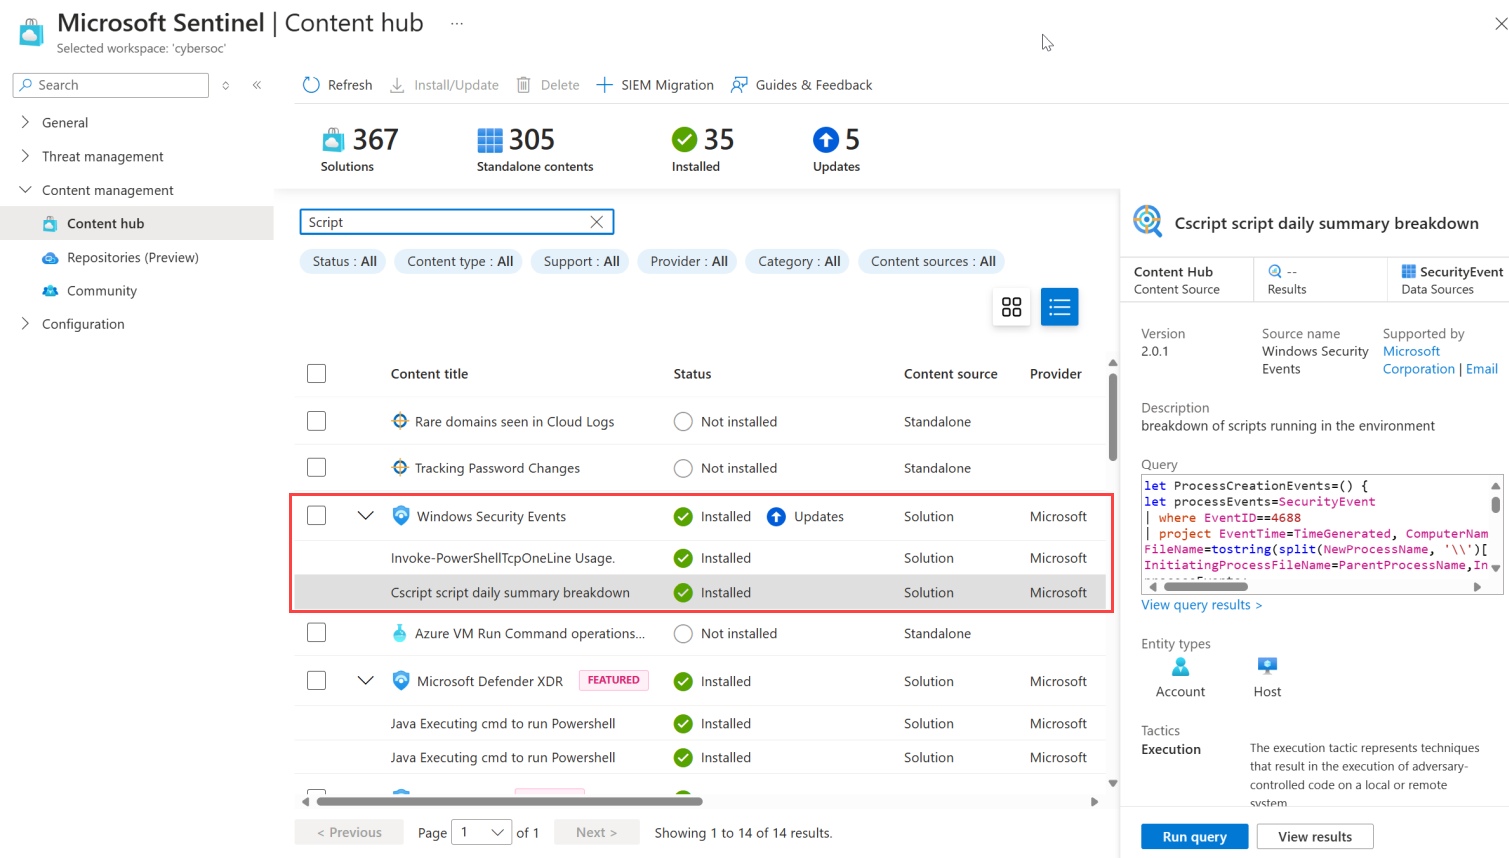The height and width of the screenshot is (858, 1509).
Task: Open Guides & Feedback
Action: point(740,85)
